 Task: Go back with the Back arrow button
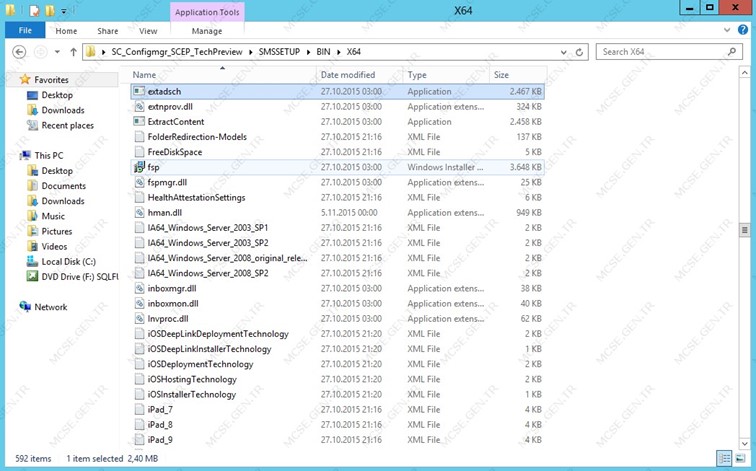pos(19,52)
